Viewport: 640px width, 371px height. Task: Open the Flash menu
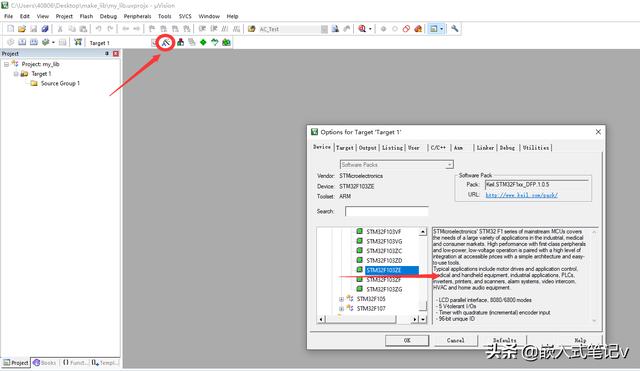coord(86,16)
